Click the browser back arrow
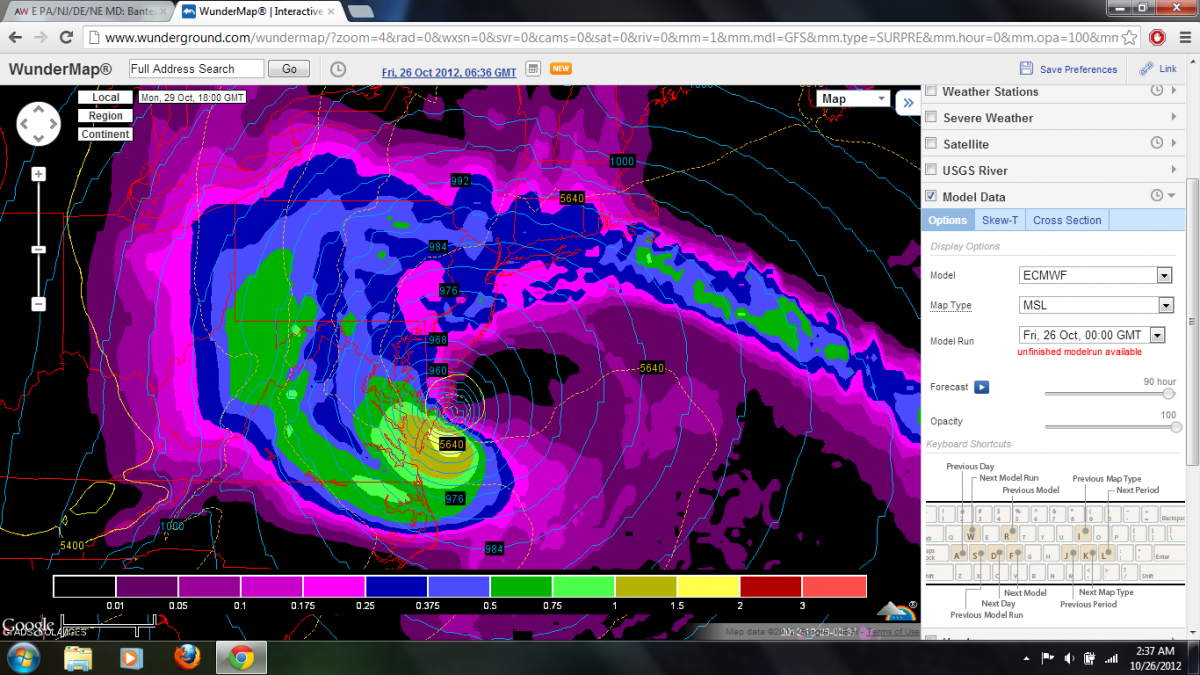1200x675 pixels. click(14, 37)
